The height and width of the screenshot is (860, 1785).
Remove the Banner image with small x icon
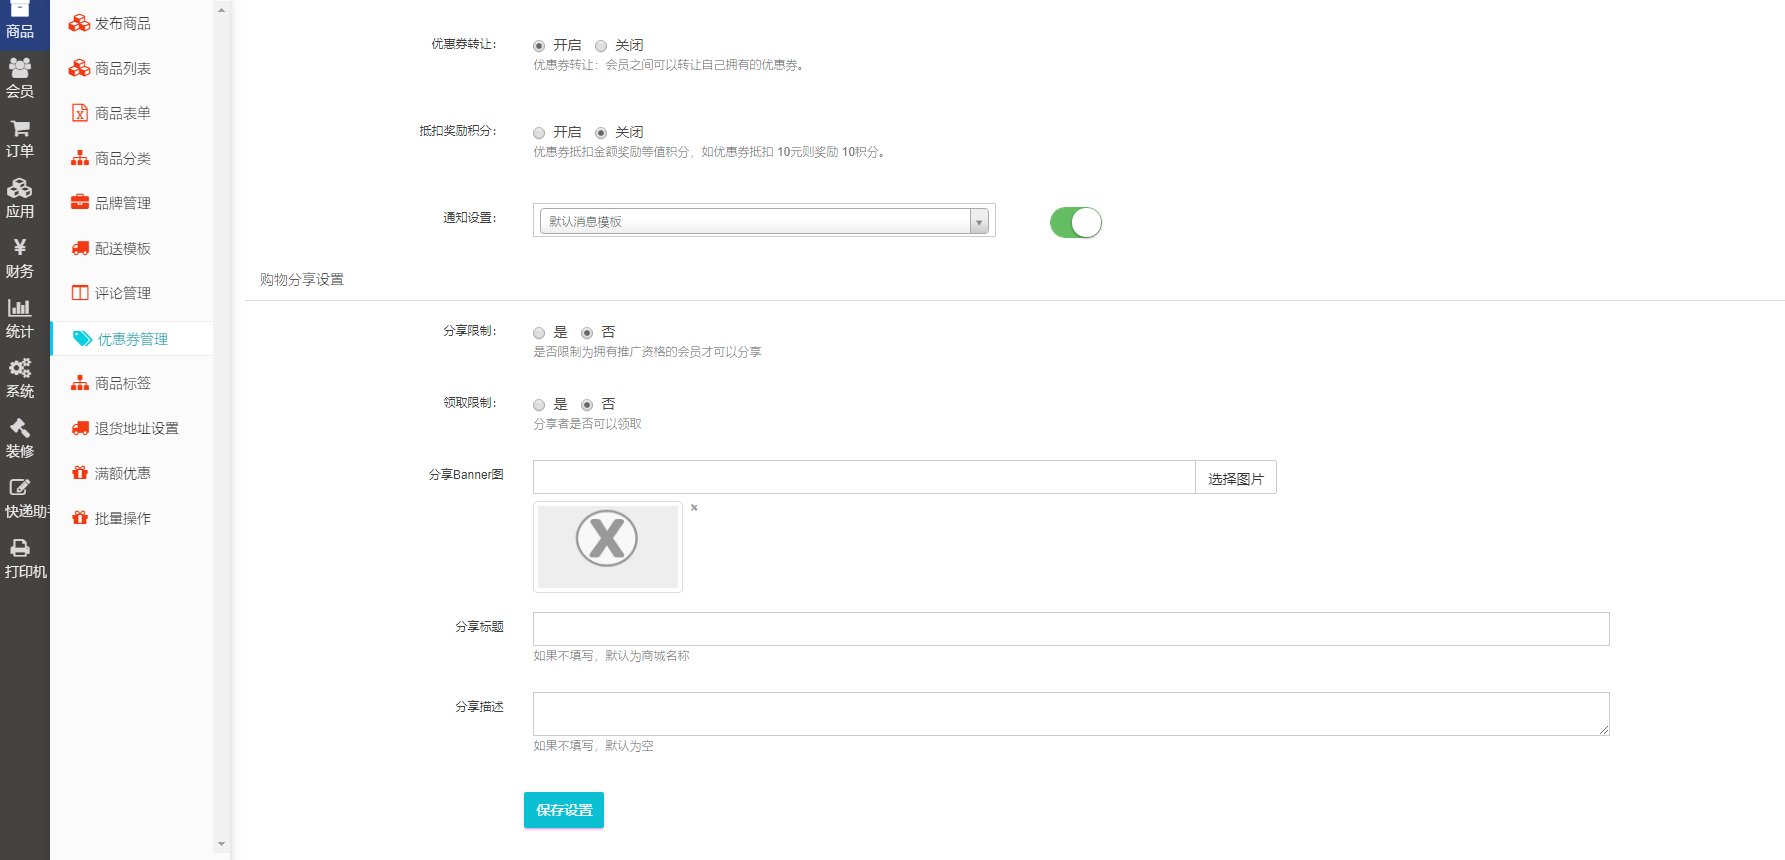pyautogui.click(x=694, y=508)
